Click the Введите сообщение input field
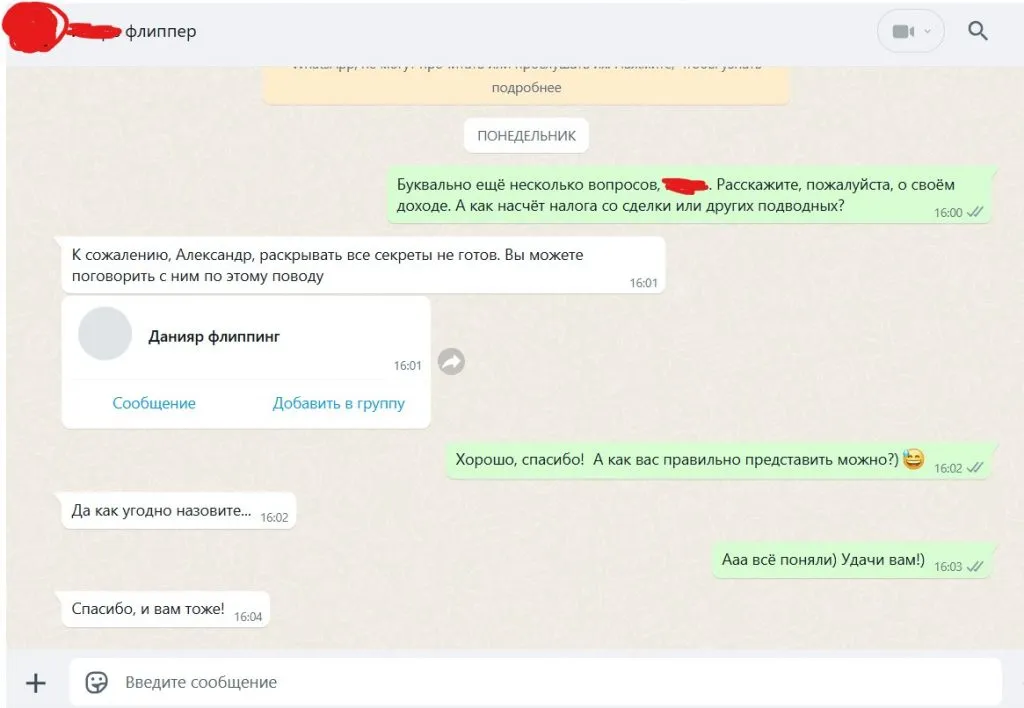The image size is (1024, 708). pos(536,683)
